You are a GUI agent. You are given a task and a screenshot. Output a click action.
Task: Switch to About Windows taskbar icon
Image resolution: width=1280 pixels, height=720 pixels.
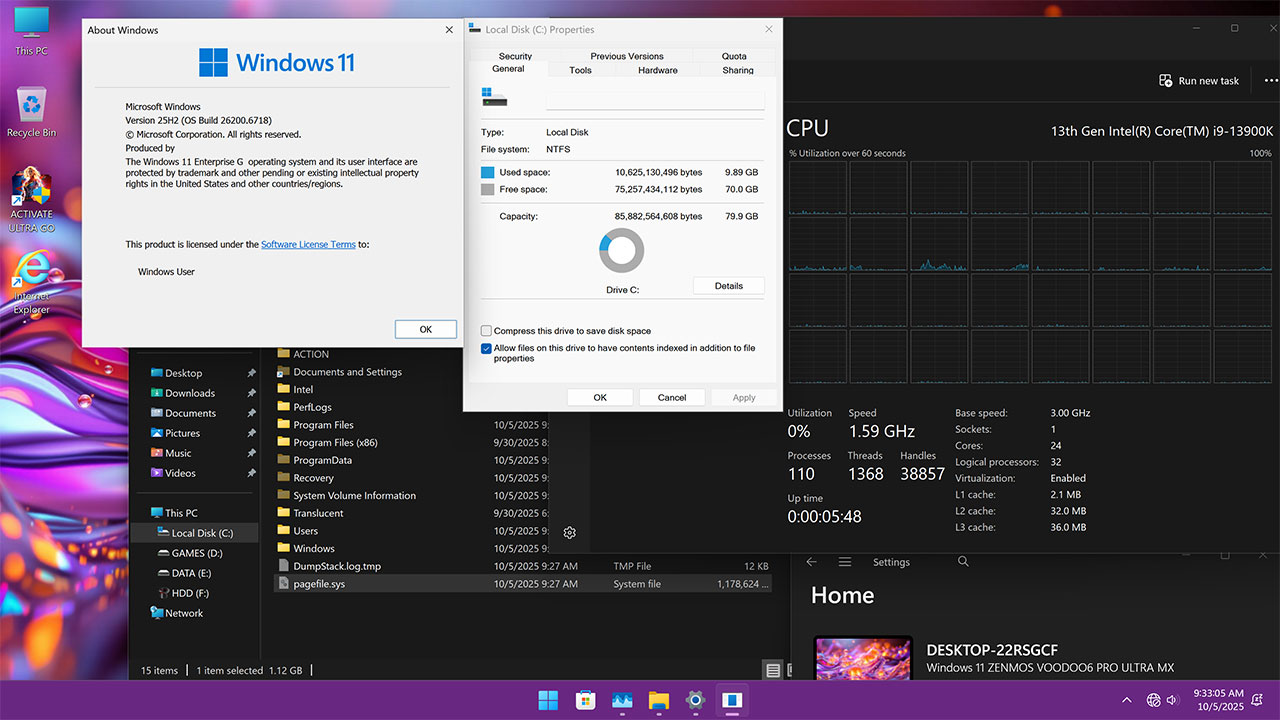(732, 700)
